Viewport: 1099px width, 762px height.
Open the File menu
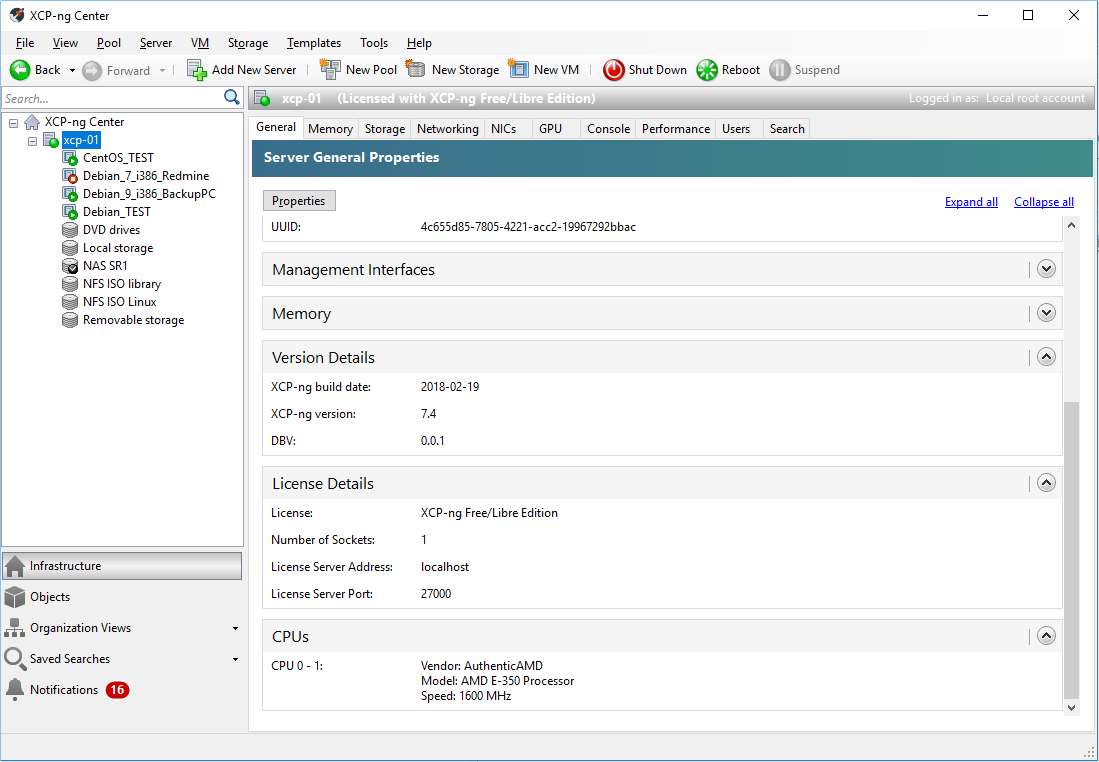tap(25, 43)
